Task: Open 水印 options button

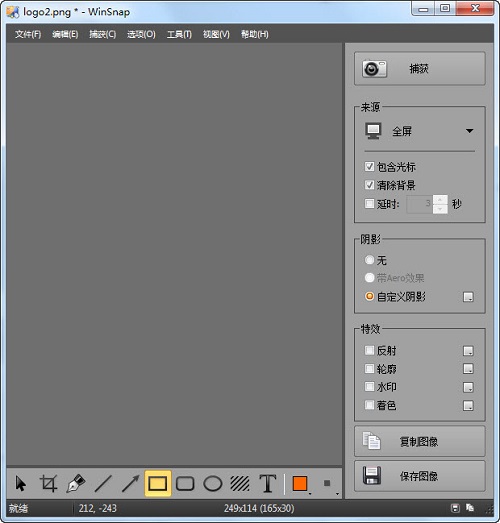Action: click(468, 387)
